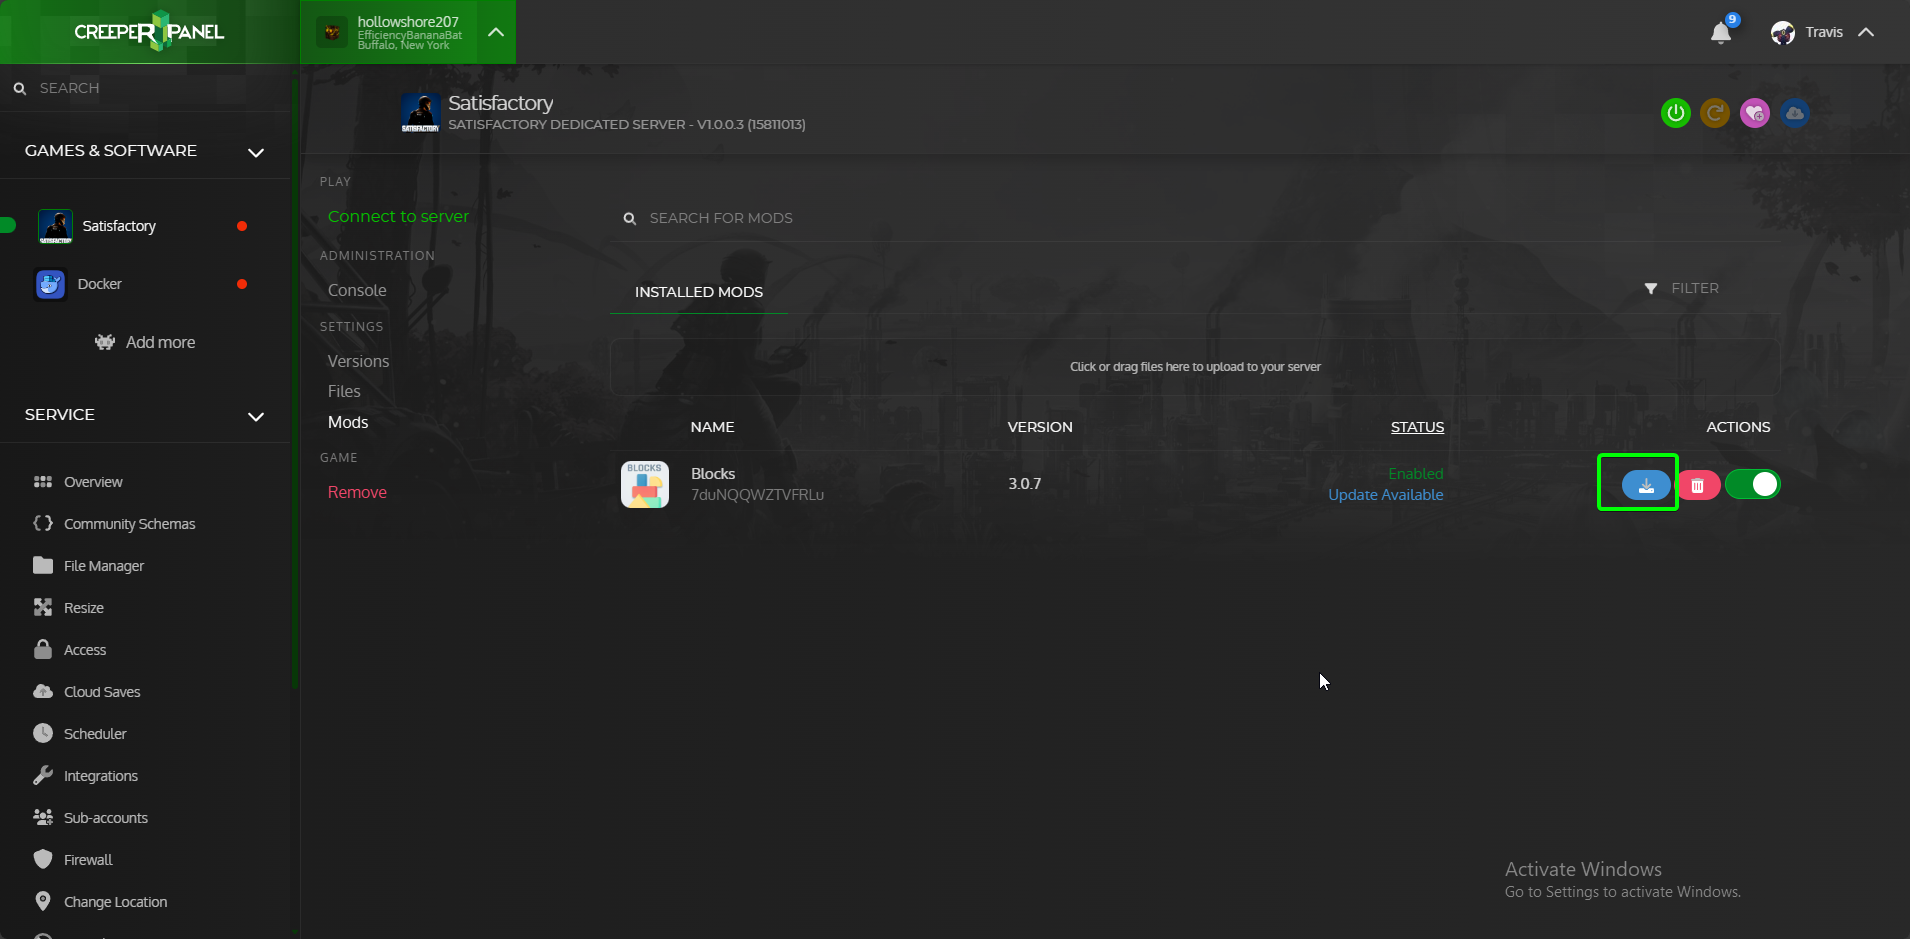The height and width of the screenshot is (939, 1910).
Task: Open Cloud Saves in the sidebar
Action: click(102, 692)
